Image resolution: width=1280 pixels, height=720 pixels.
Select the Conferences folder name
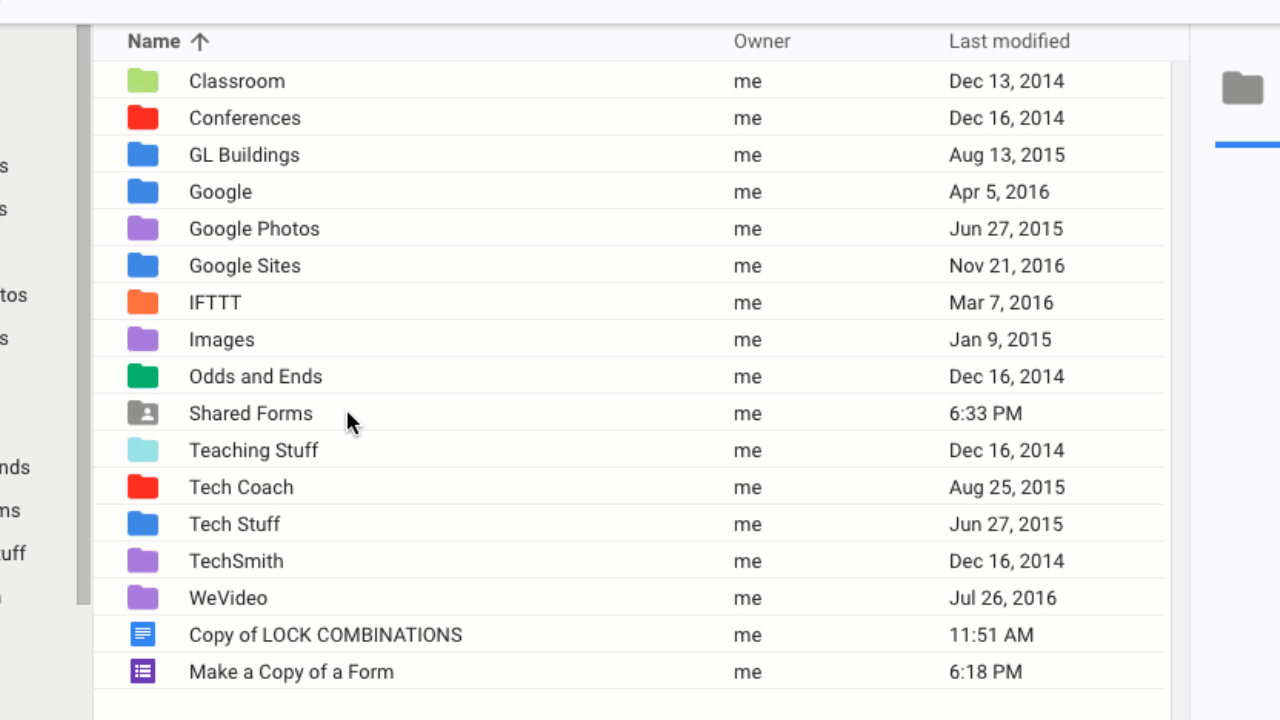pyautogui.click(x=245, y=118)
